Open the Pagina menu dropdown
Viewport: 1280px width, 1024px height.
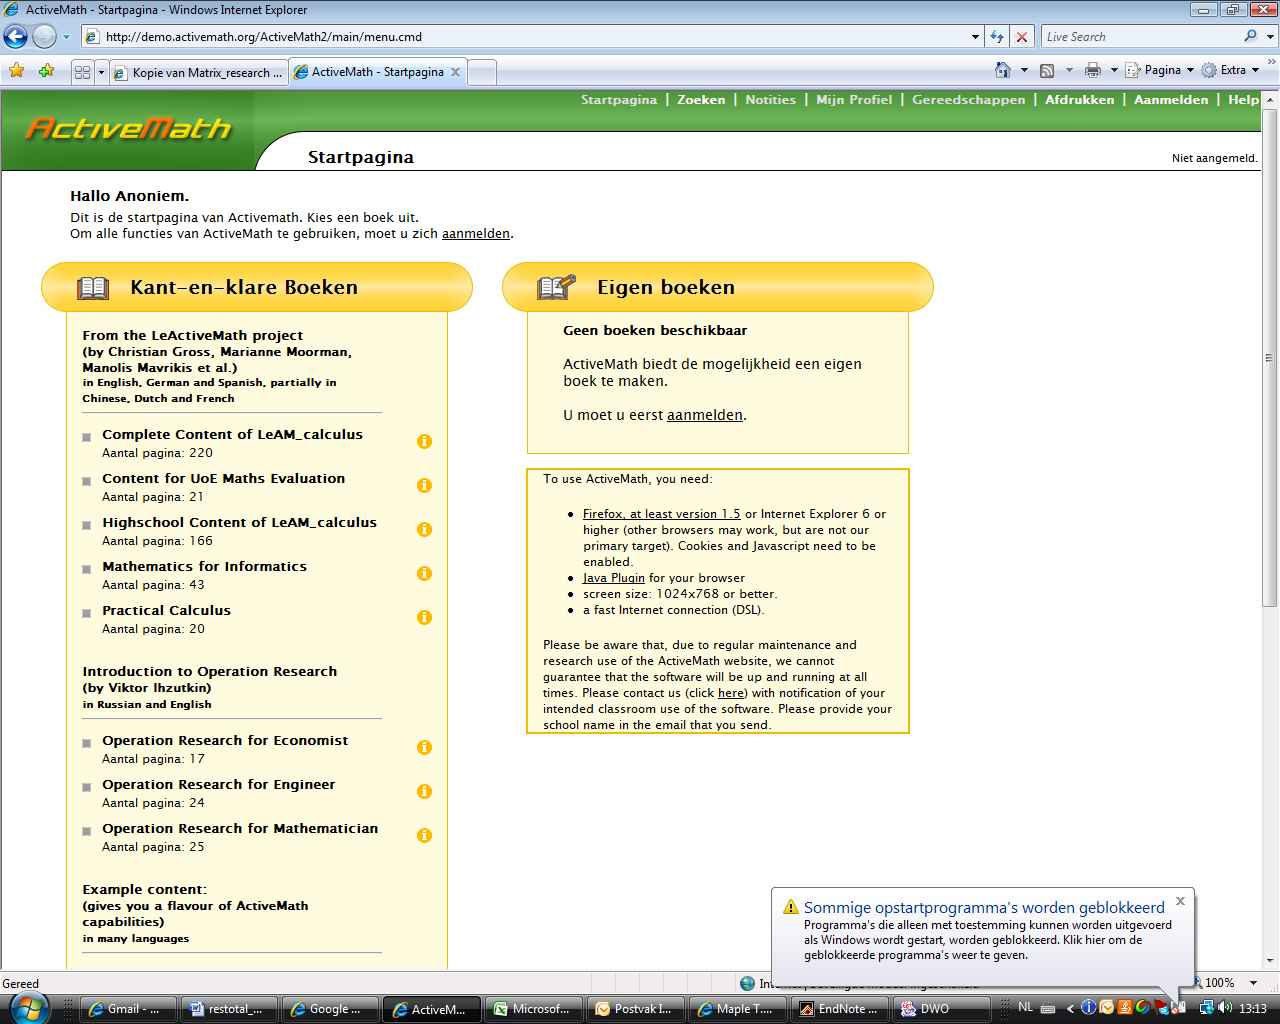1160,70
